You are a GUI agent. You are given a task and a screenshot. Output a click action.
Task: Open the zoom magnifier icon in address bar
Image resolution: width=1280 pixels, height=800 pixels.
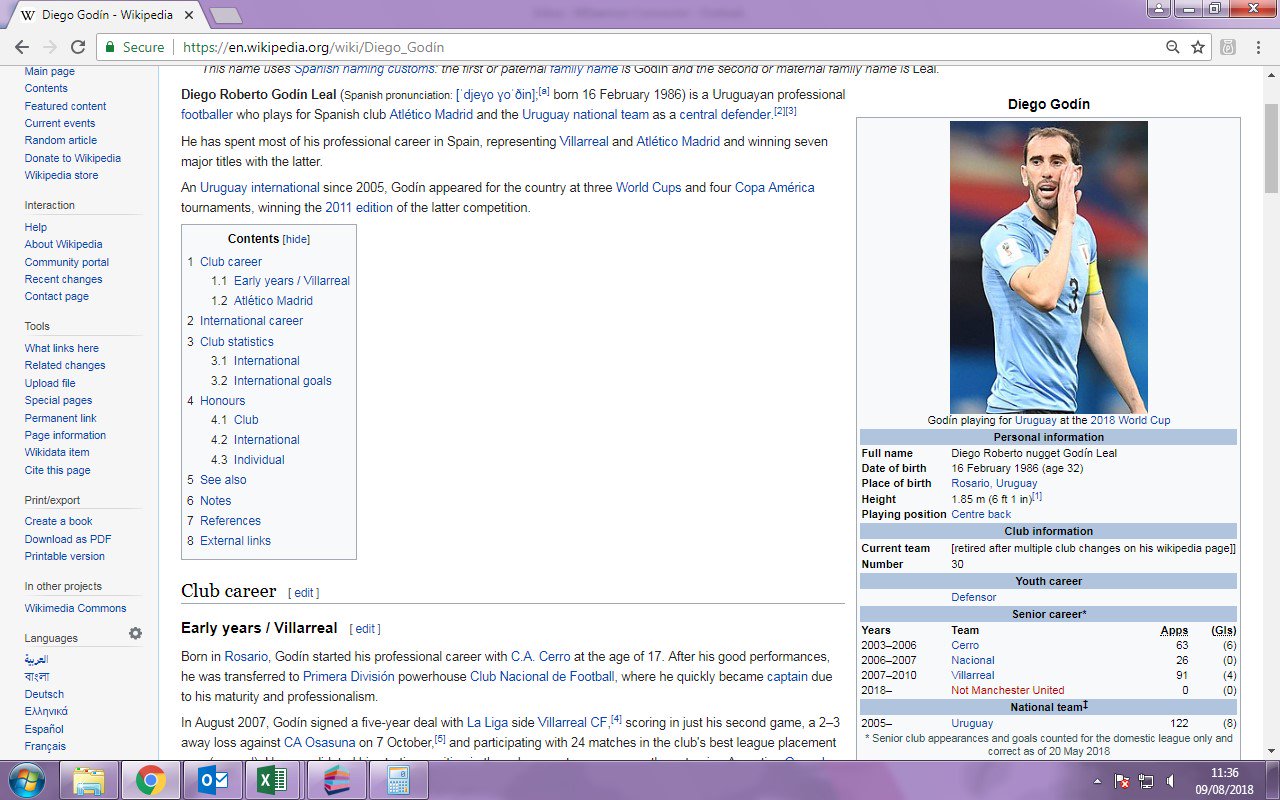pos(1173,47)
